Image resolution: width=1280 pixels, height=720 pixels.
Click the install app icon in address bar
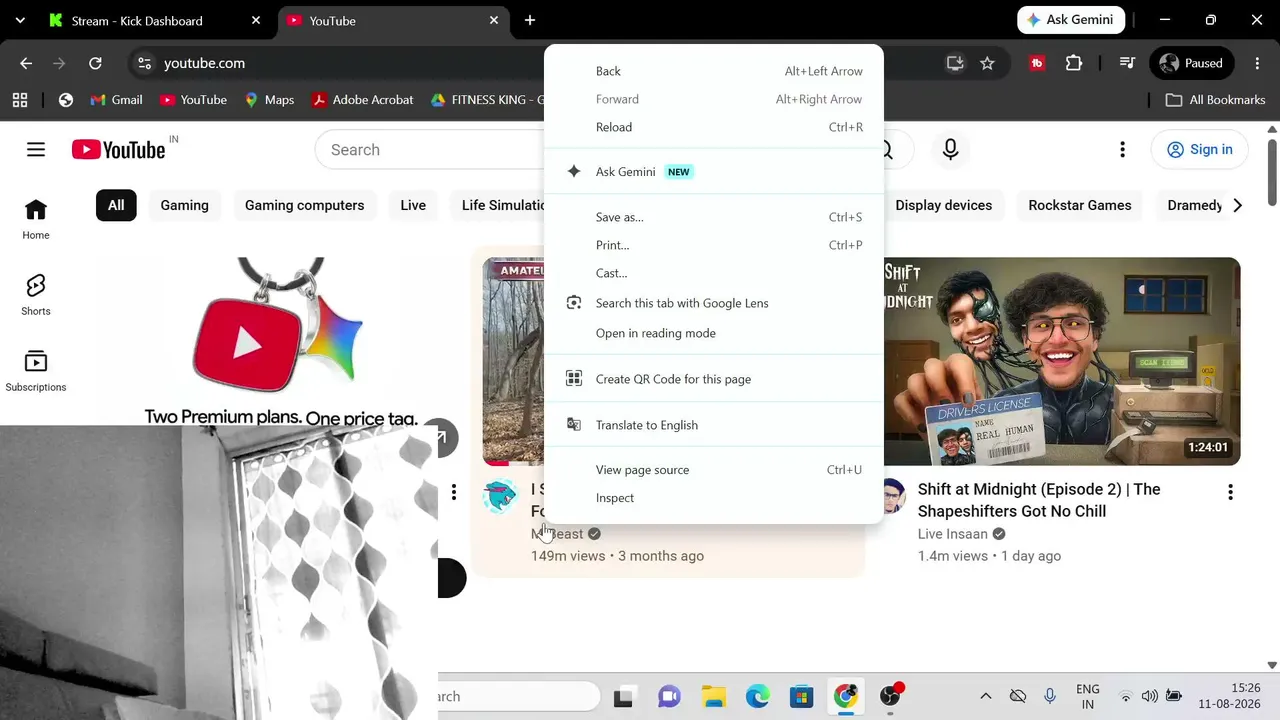coord(955,63)
